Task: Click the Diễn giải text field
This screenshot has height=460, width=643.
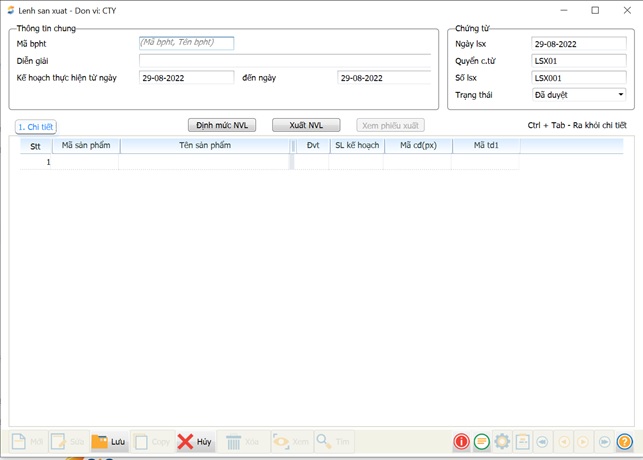Action: pos(285,60)
